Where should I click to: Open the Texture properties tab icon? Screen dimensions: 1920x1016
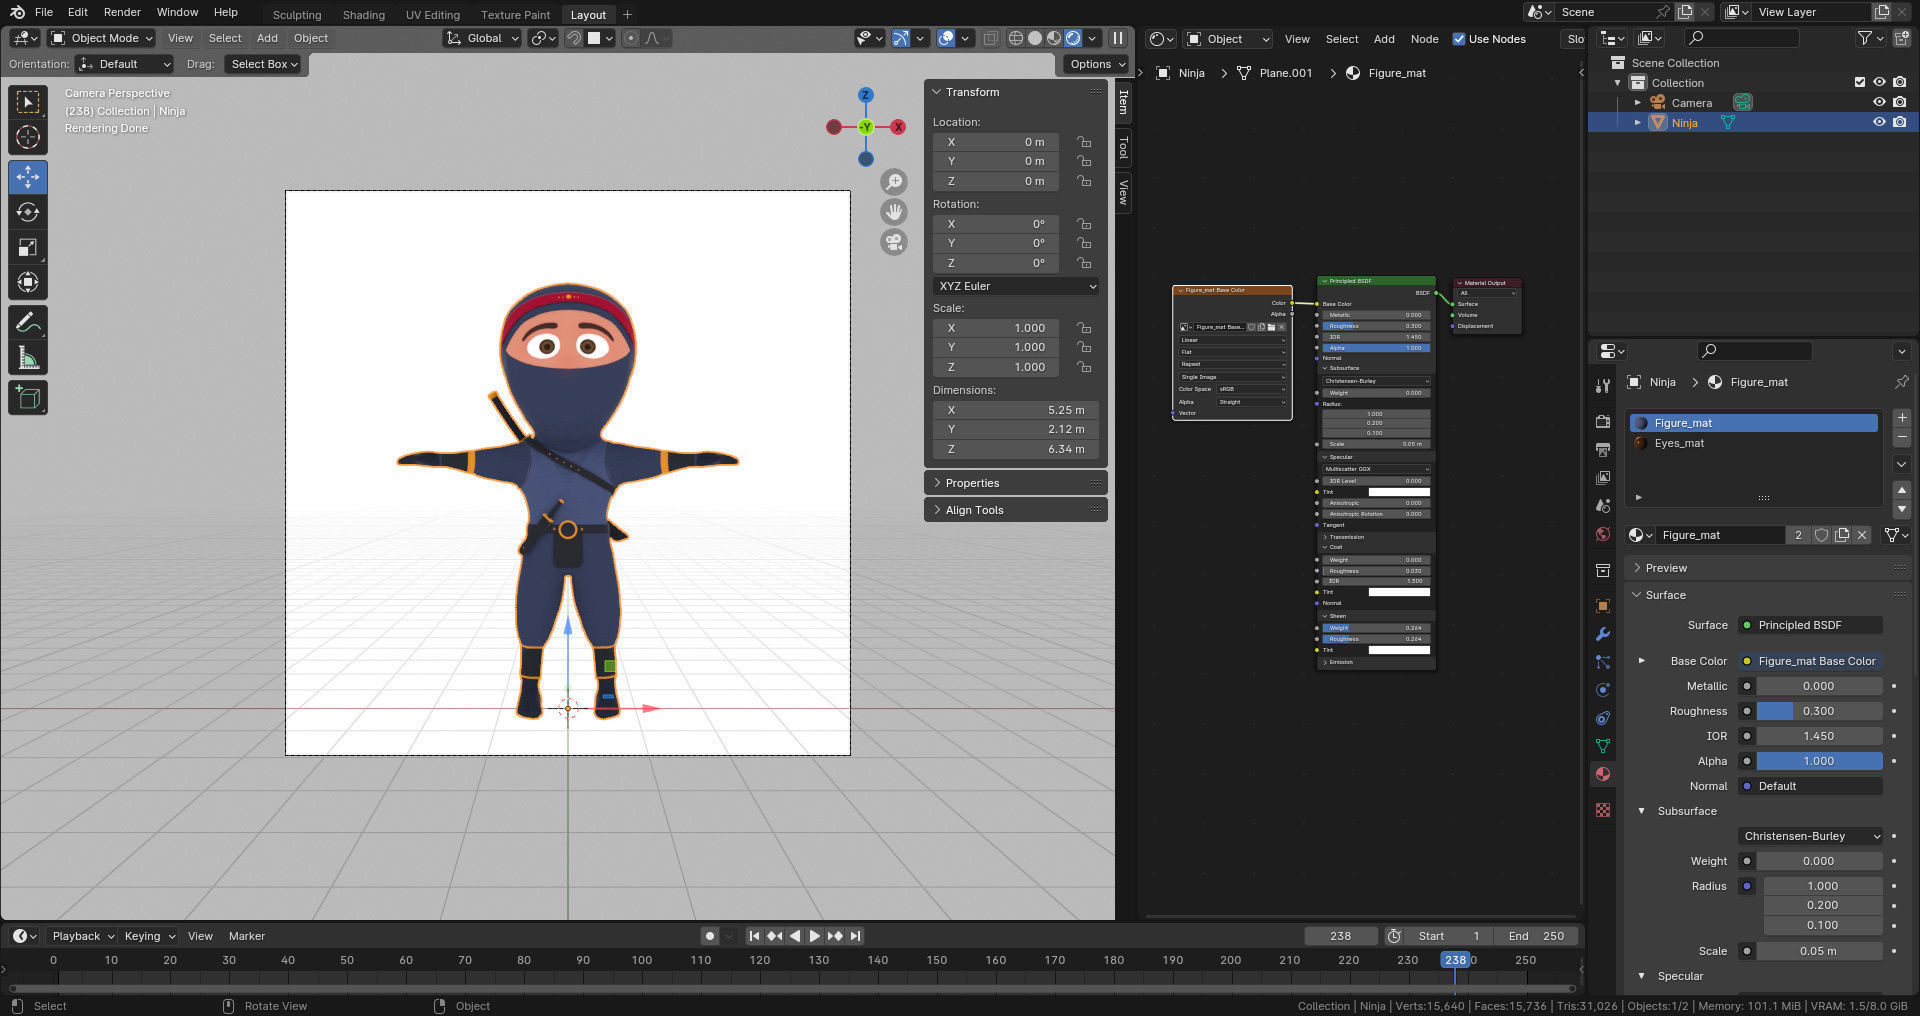[1603, 810]
